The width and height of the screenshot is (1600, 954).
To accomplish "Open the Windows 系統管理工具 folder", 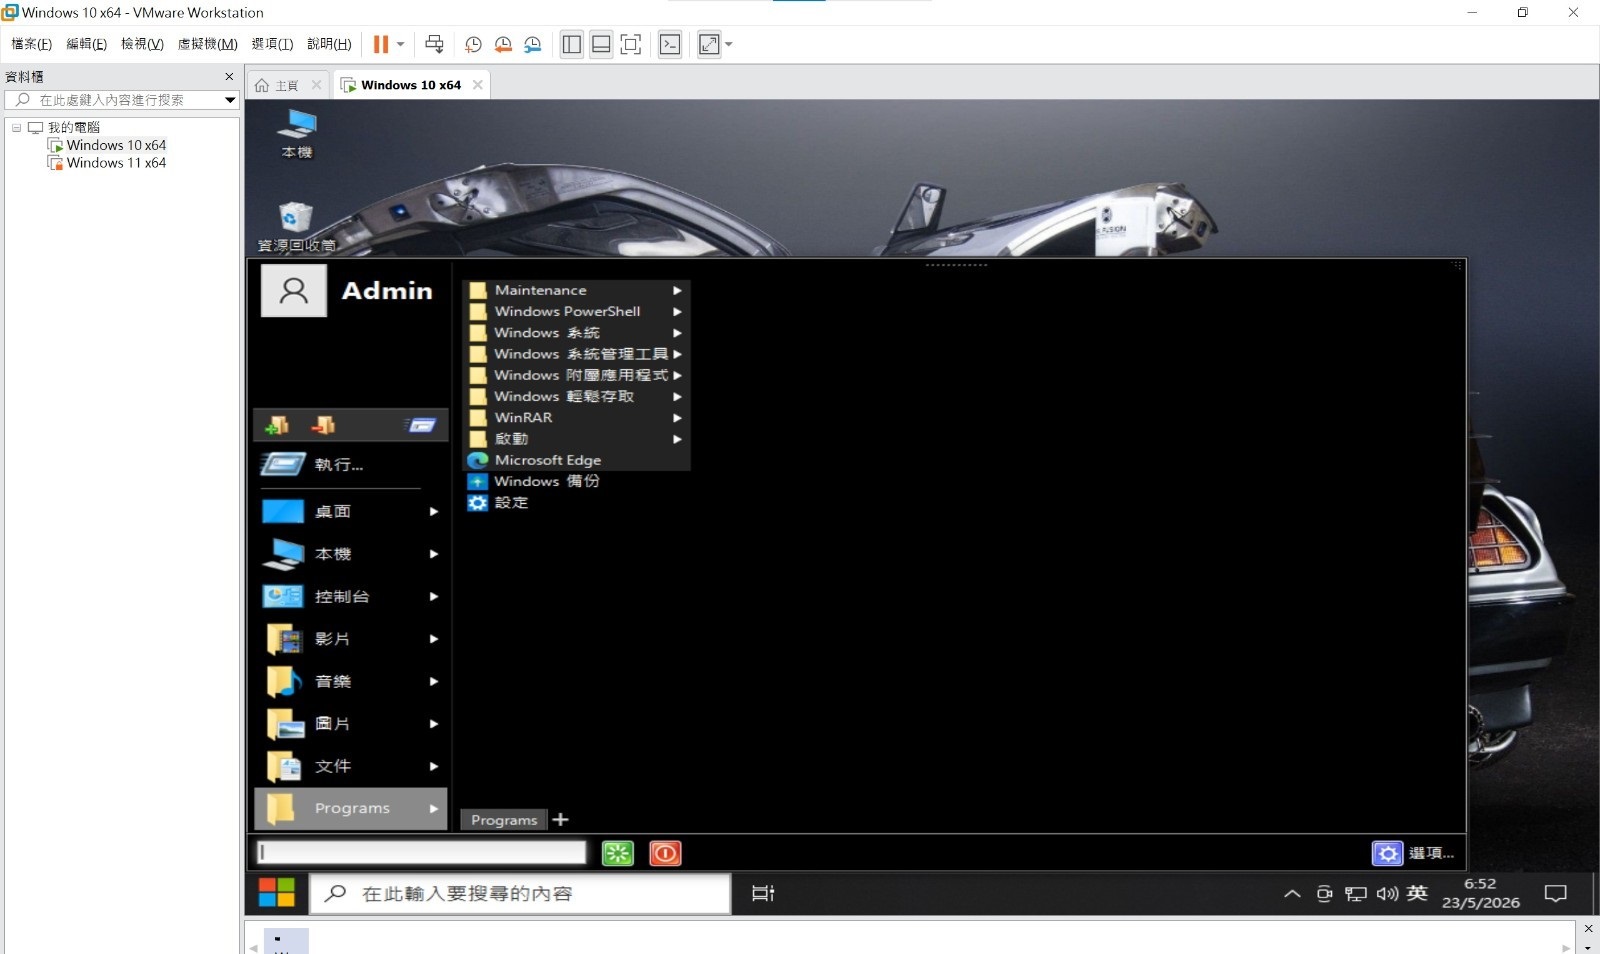I will (577, 354).
